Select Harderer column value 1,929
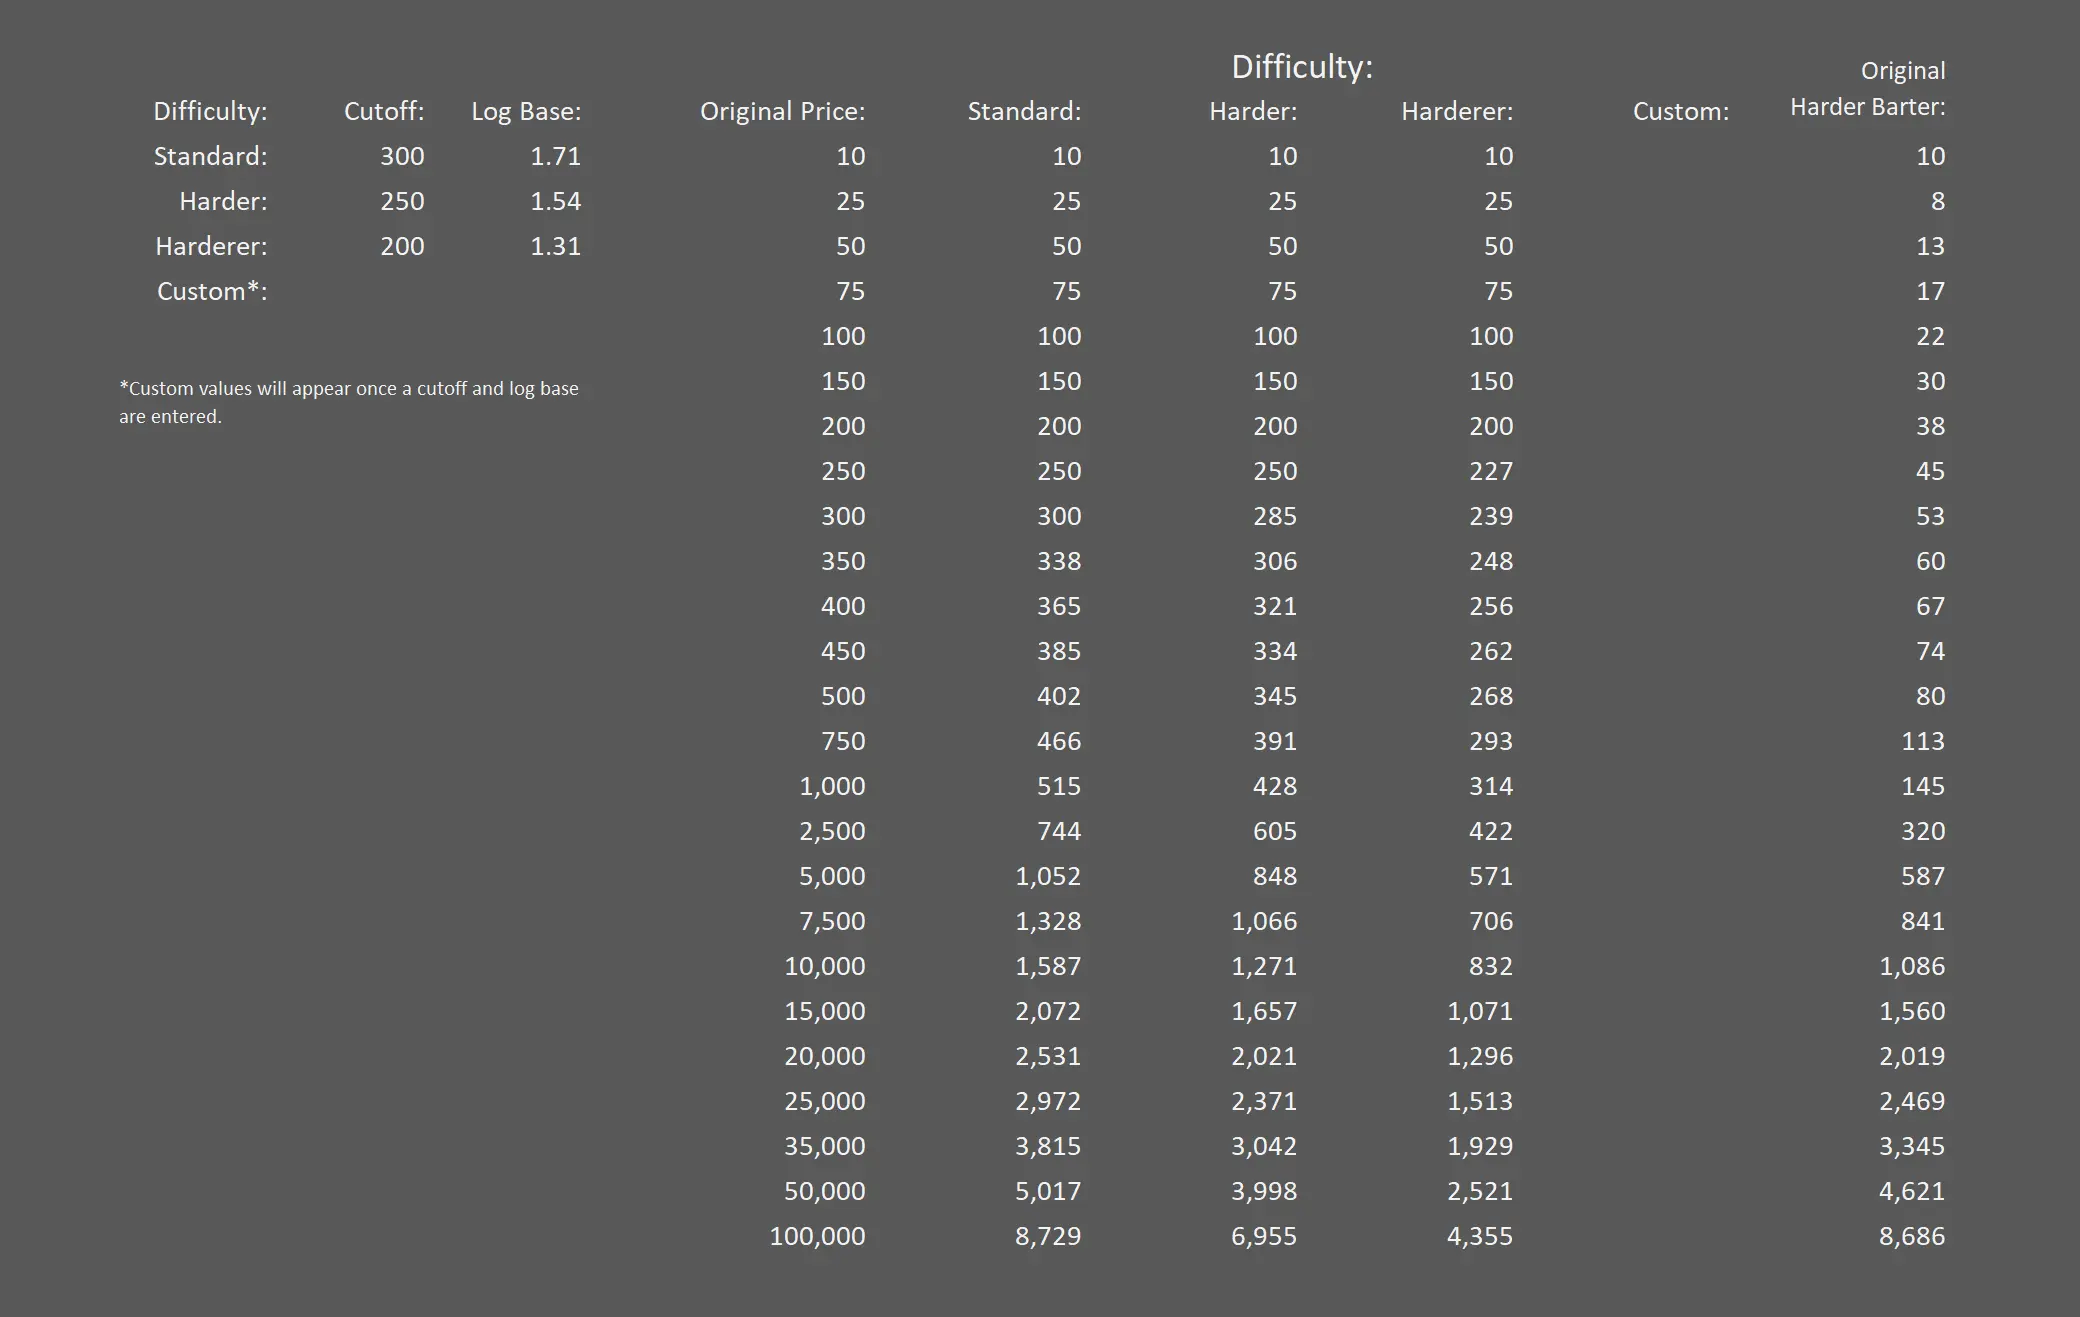 (1480, 1146)
